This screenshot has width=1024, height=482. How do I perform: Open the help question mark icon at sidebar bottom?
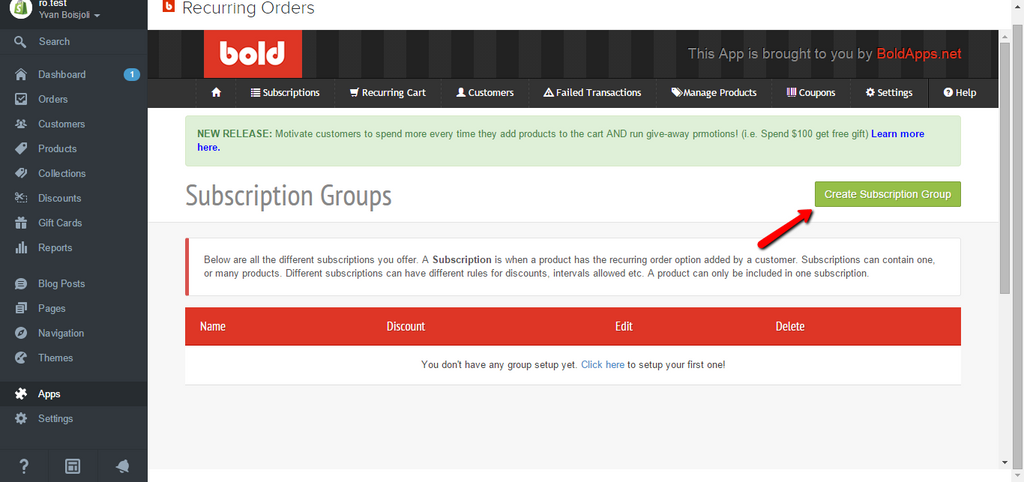pos(24,466)
